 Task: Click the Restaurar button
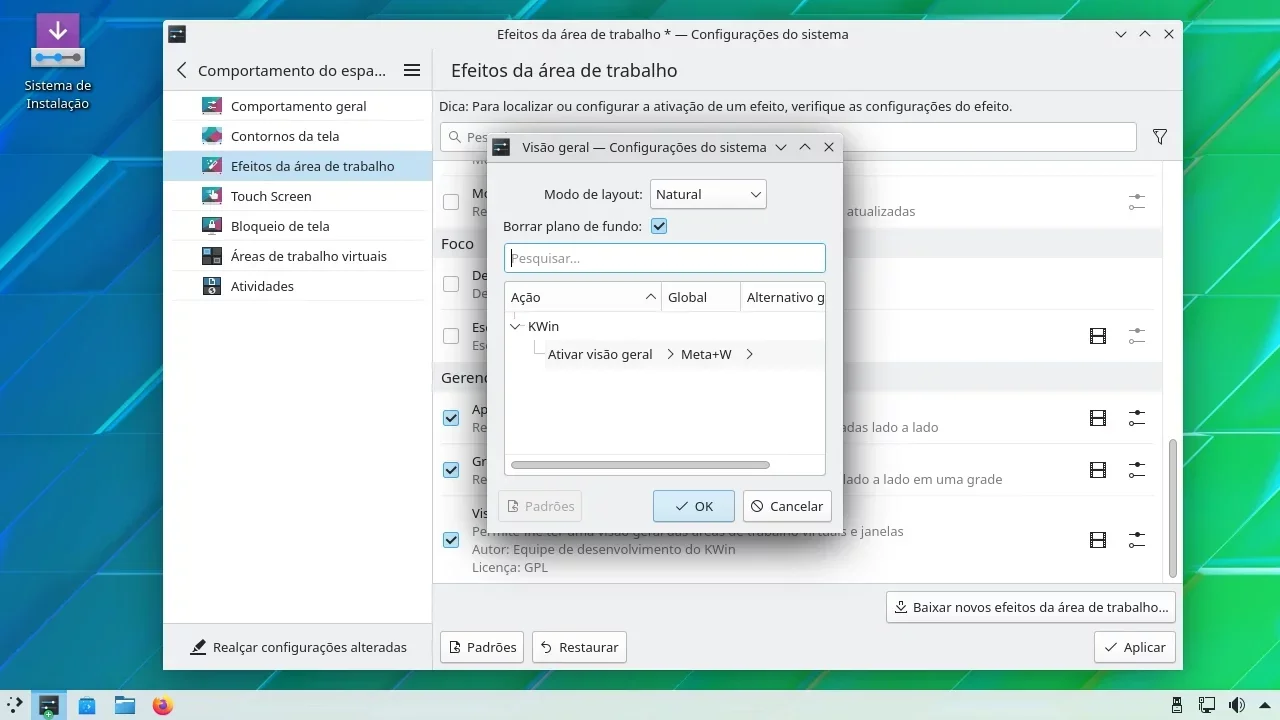click(x=579, y=647)
